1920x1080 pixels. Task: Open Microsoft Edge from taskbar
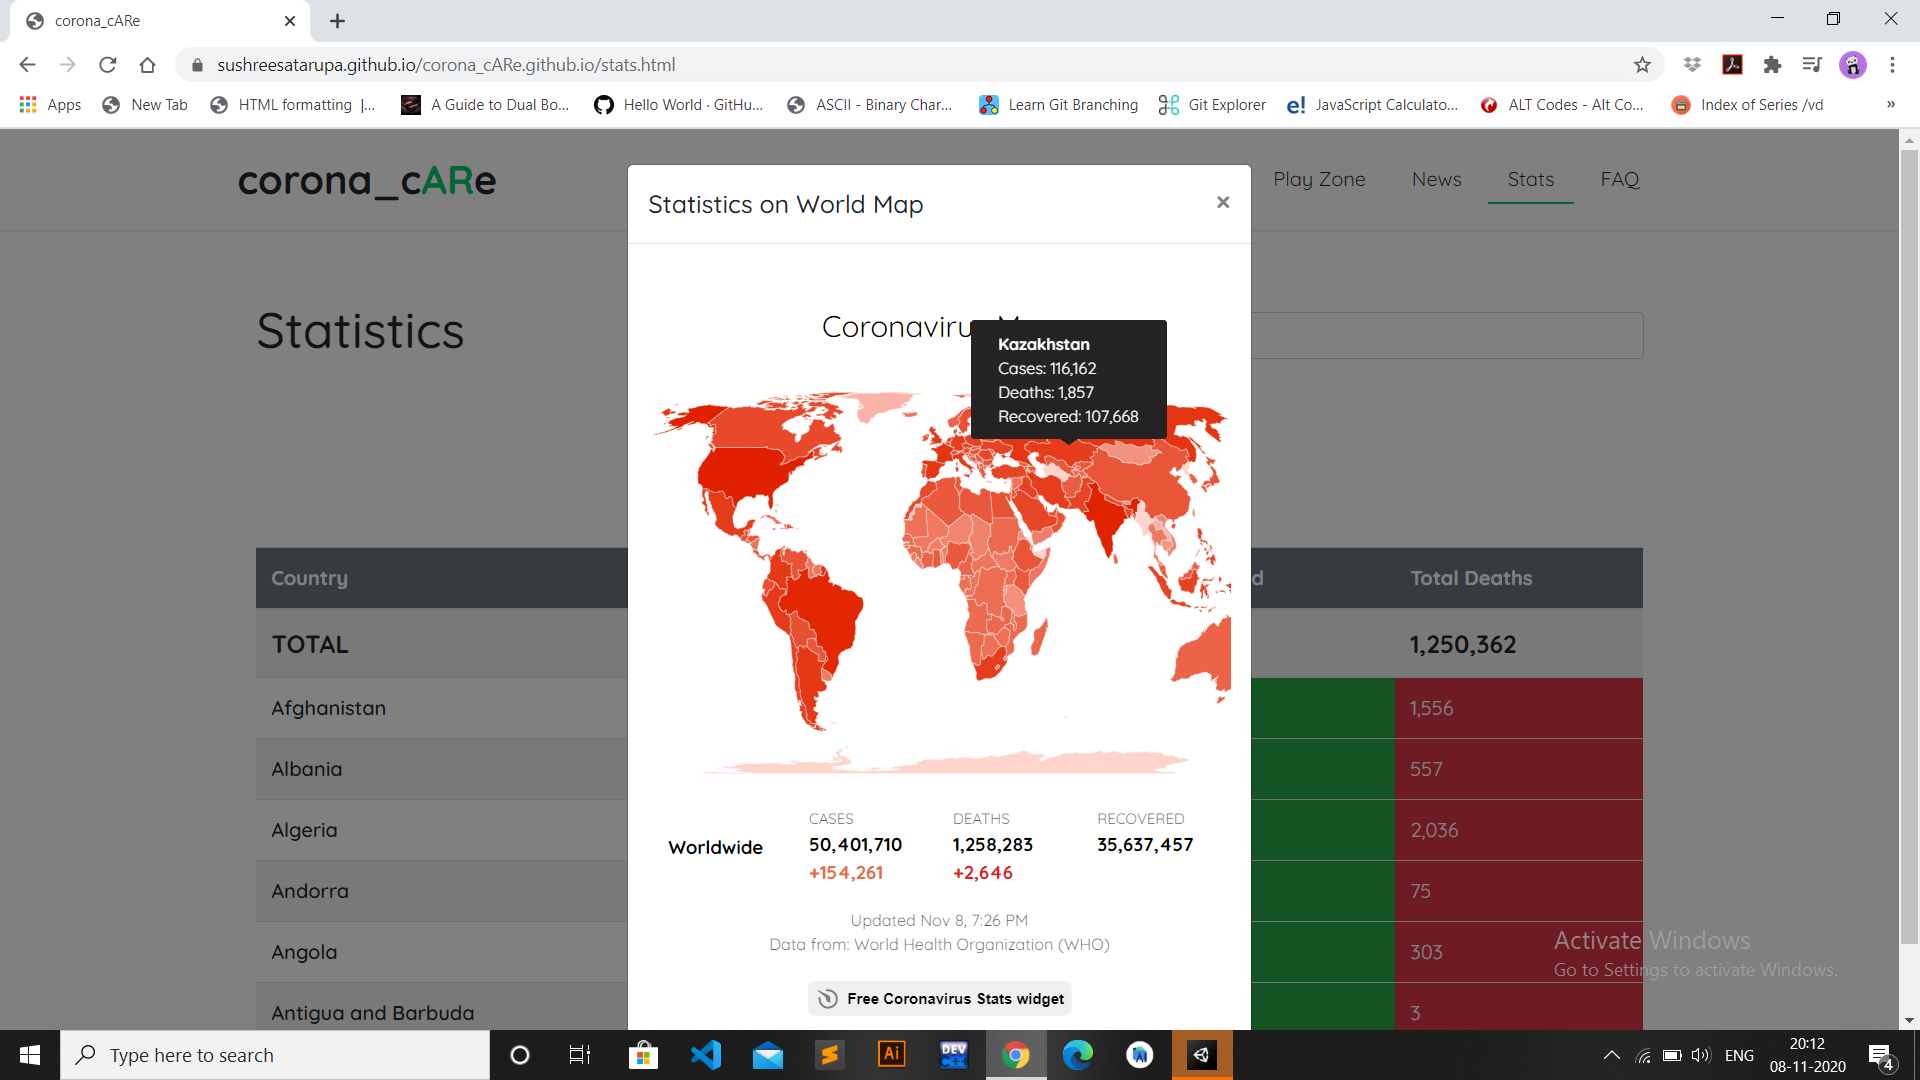click(1077, 1055)
